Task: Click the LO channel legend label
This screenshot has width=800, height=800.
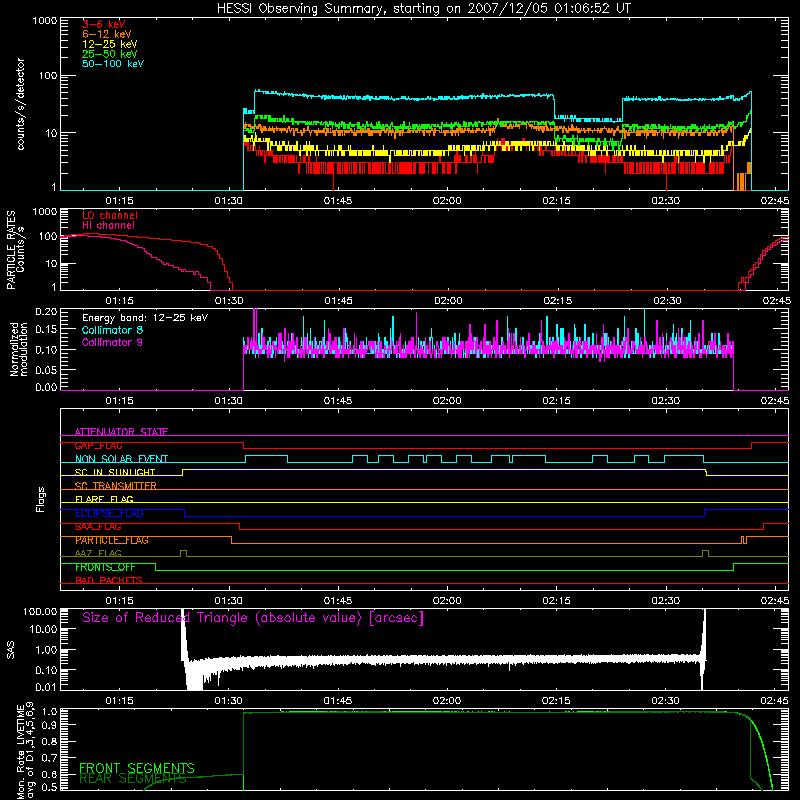Action: click(x=110, y=215)
